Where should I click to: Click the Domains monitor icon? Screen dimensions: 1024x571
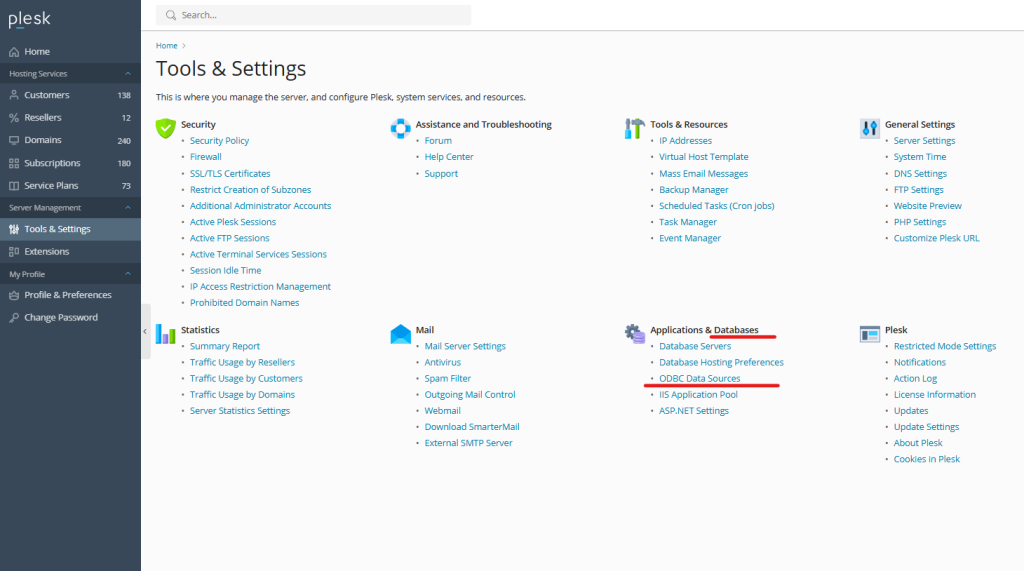coord(14,140)
